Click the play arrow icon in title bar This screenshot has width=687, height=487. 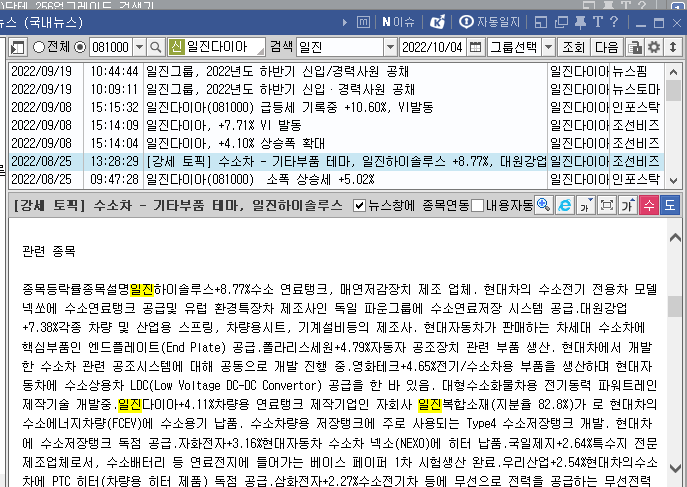(x=345, y=22)
